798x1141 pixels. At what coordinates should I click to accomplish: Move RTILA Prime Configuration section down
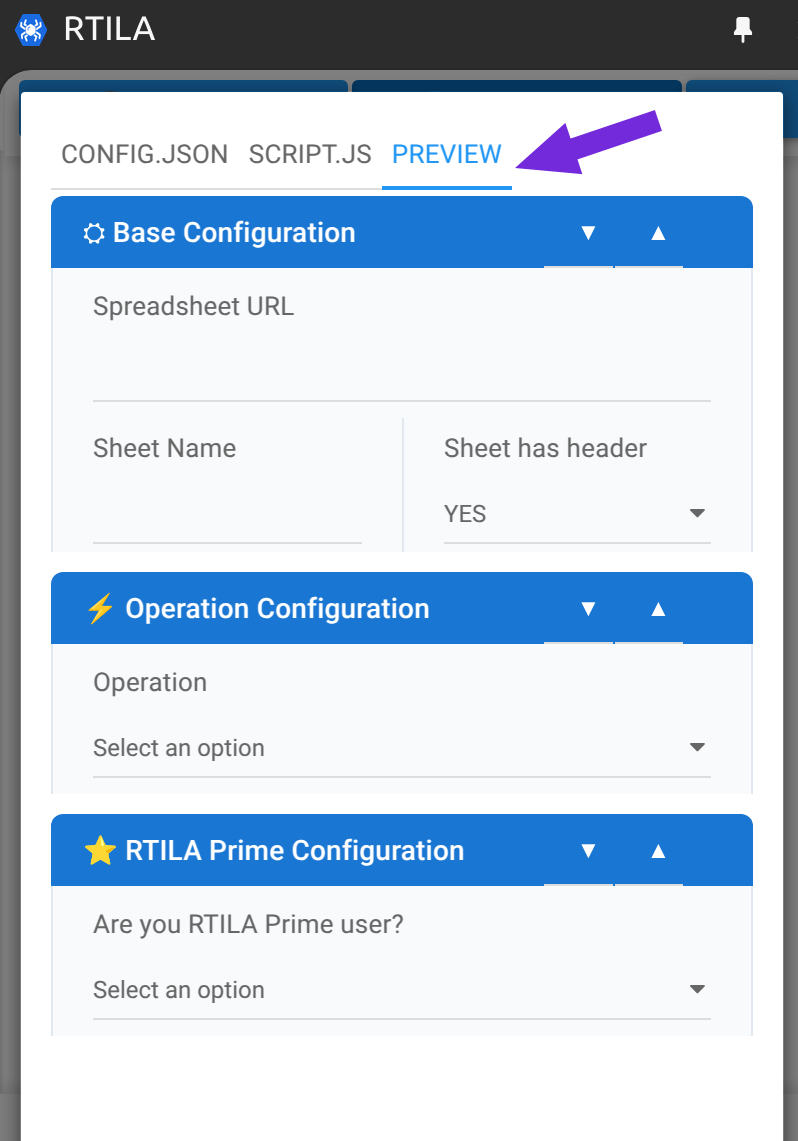point(588,851)
